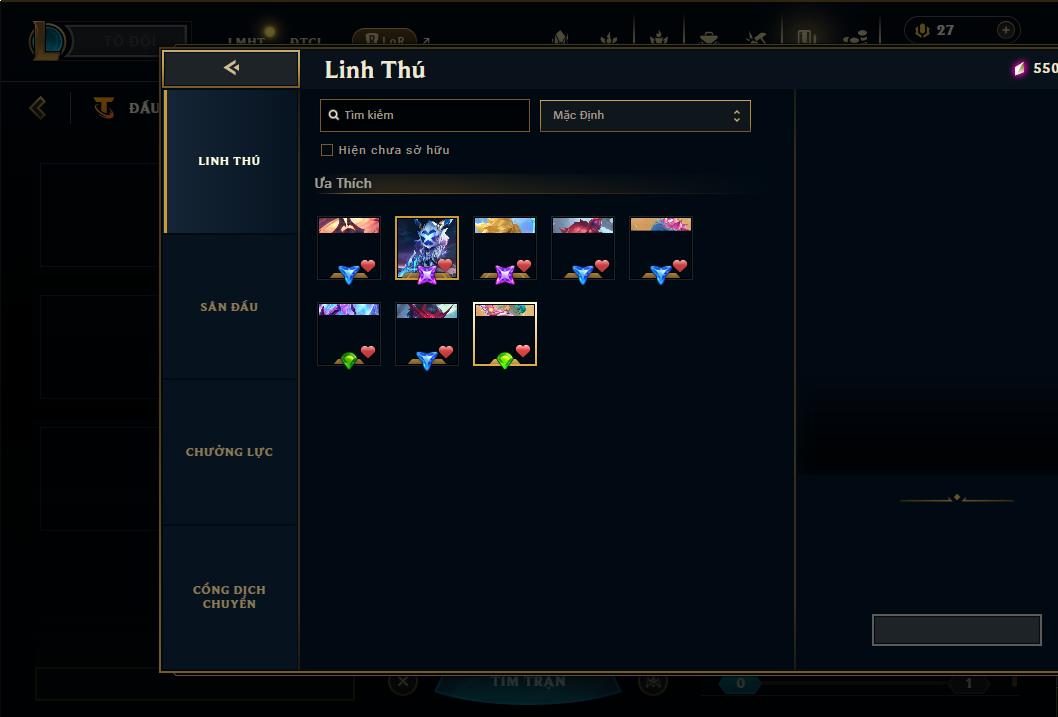Select the green-gem little legend with gold border
Viewport: 1058px width, 717px height.
[x=505, y=334]
